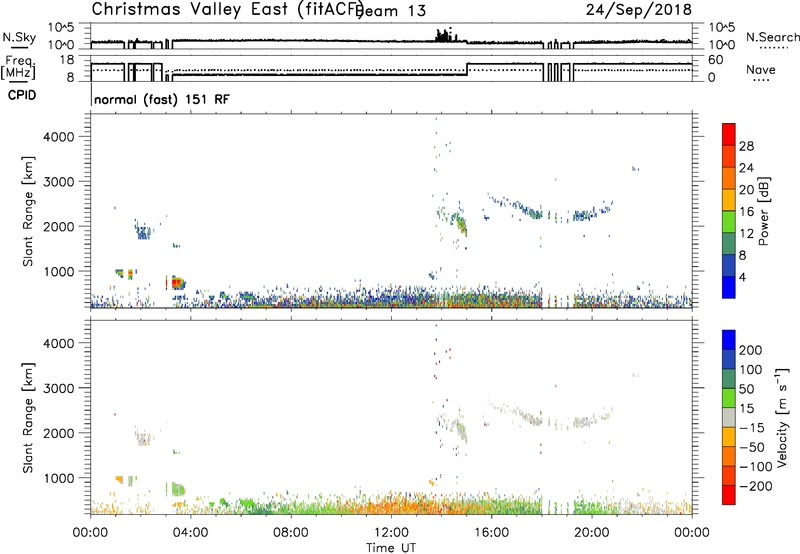The height and width of the screenshot is (554, 800).
Task: Click the "Time UT" axis title
Action: [391, 548]
